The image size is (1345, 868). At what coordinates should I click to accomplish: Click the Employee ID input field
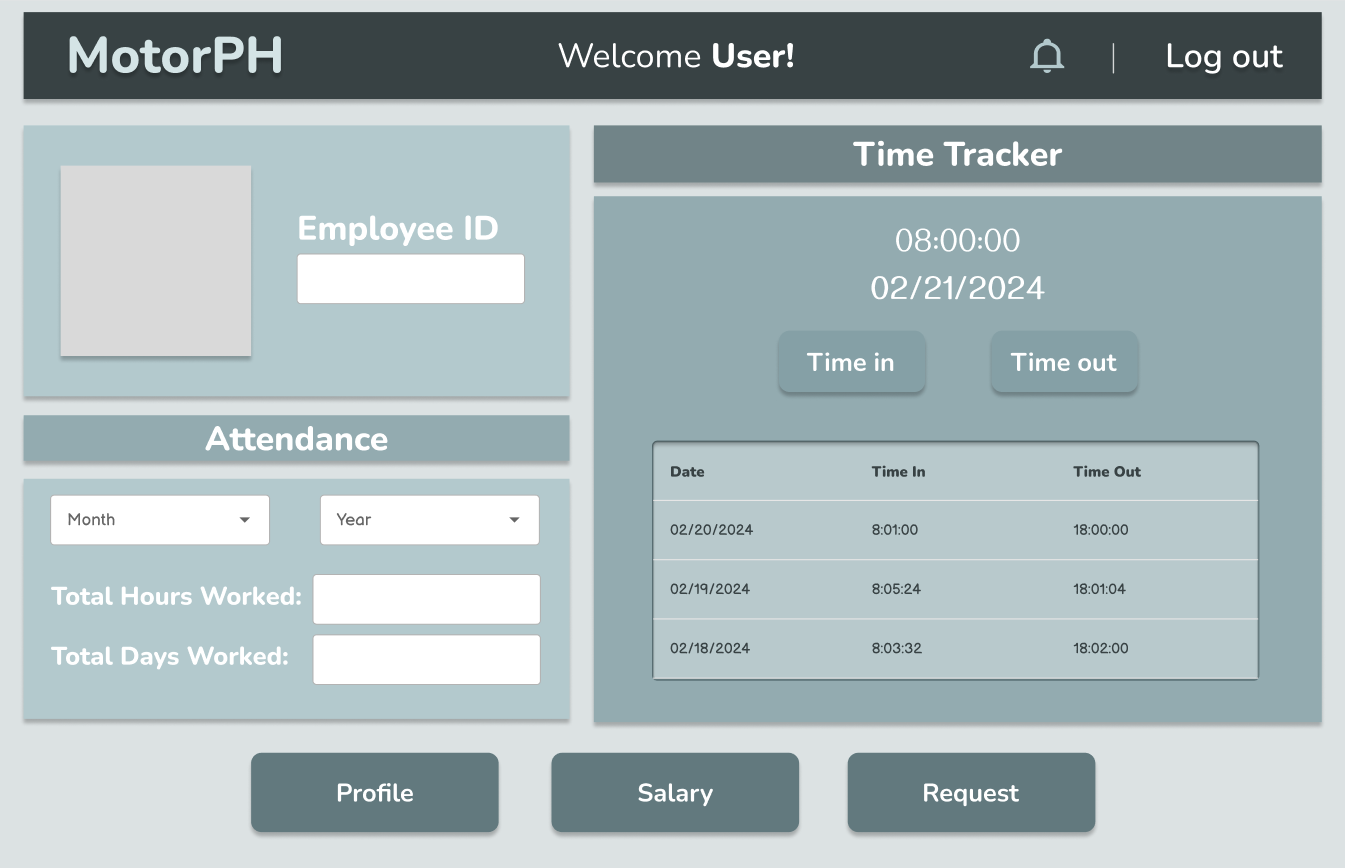point(410,278)
